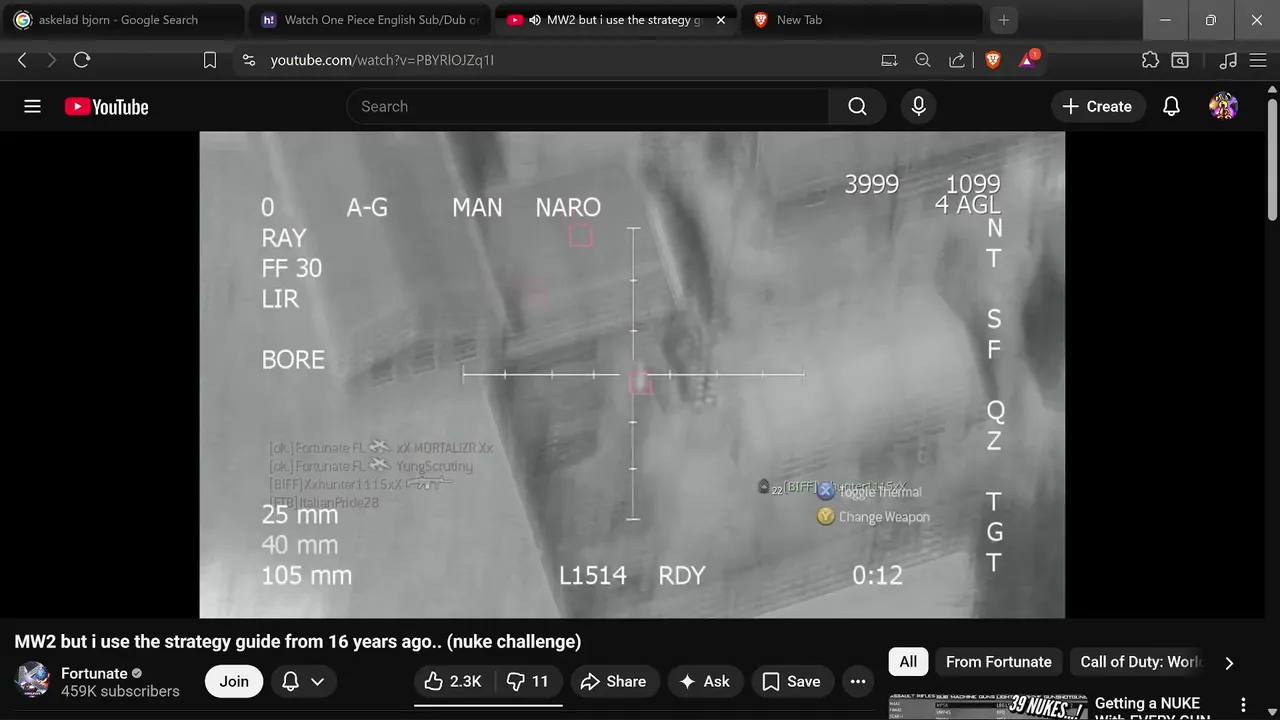Switch to Watch One Piece tab
Image resolution: width=1280 pixels, height=720 pixels.
point(371,20)
